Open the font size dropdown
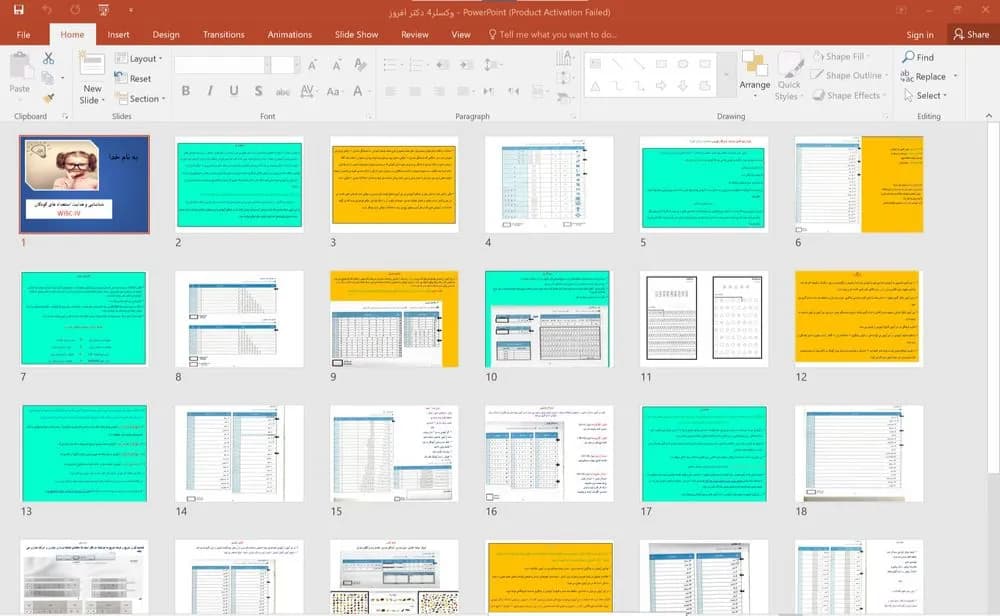Image resolution: width=1000 pixels, height=616 pixels. [x=297, y=64]
